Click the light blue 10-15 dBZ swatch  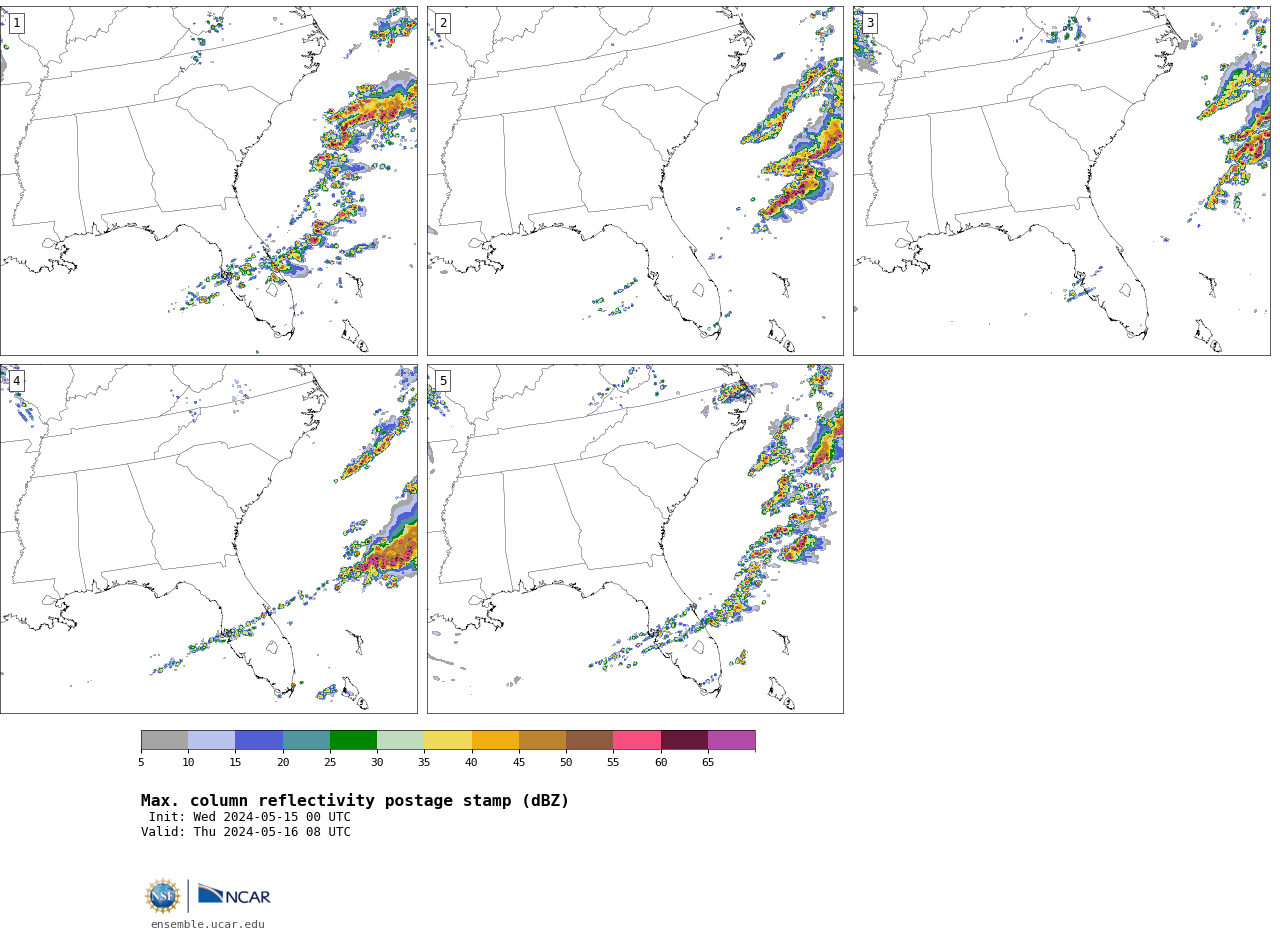point(211,740)
